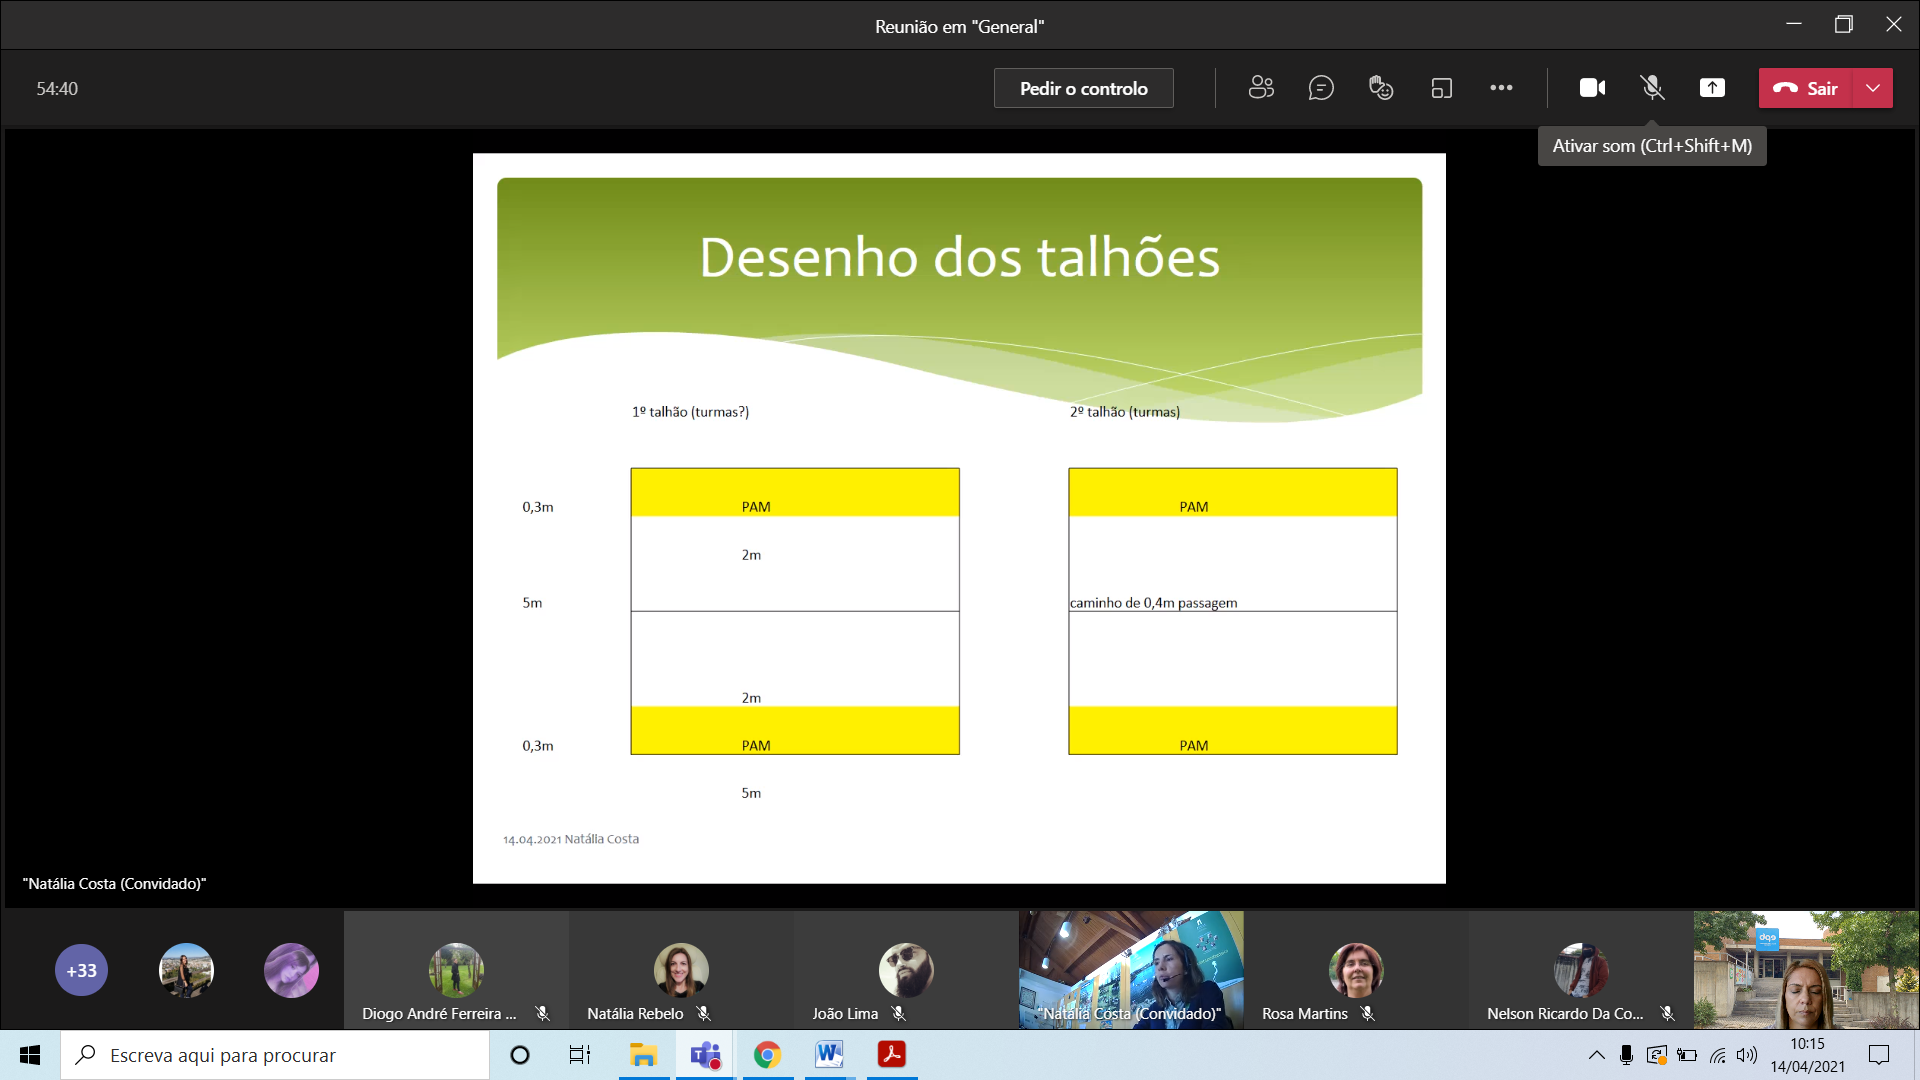The width and height of the screenshot is (1920, 1080).
Task: Click João Lima's muted mic icon
Action: pos(898,1013)
